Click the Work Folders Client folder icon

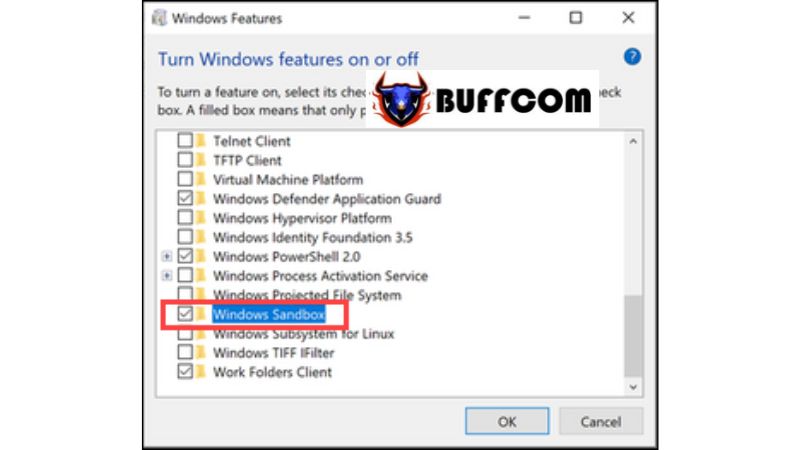point(201,371)
